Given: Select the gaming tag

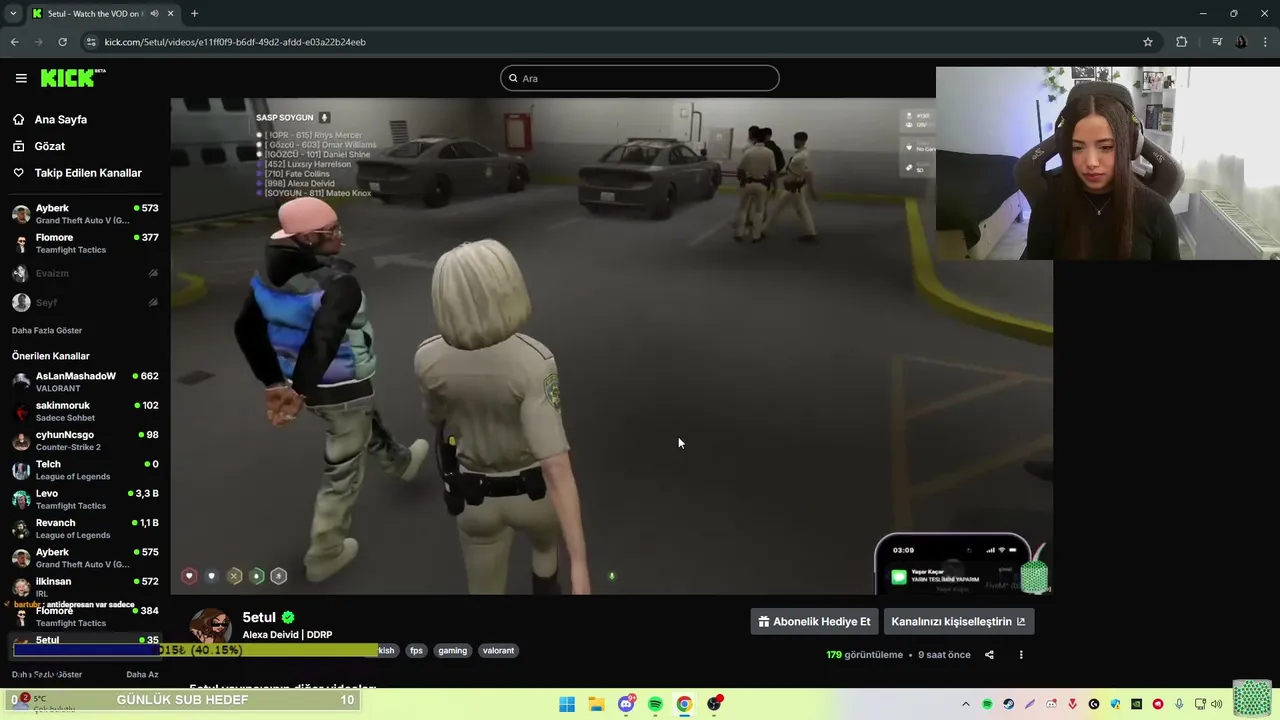Looking at the screenshot, I should (x=452, y=650).
